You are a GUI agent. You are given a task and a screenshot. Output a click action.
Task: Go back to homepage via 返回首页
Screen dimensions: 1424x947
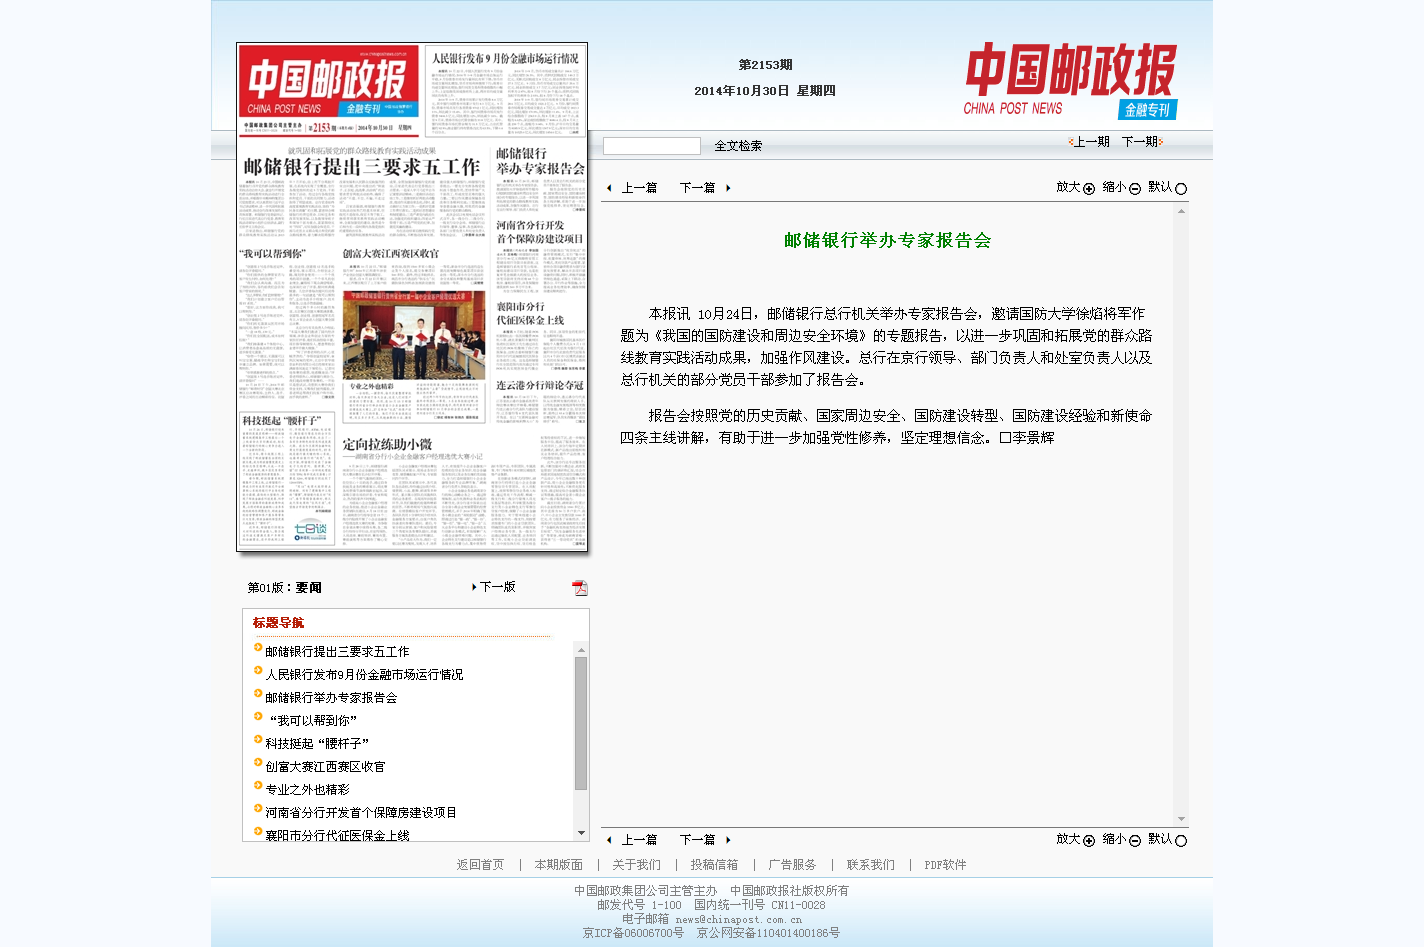(481, 864)
